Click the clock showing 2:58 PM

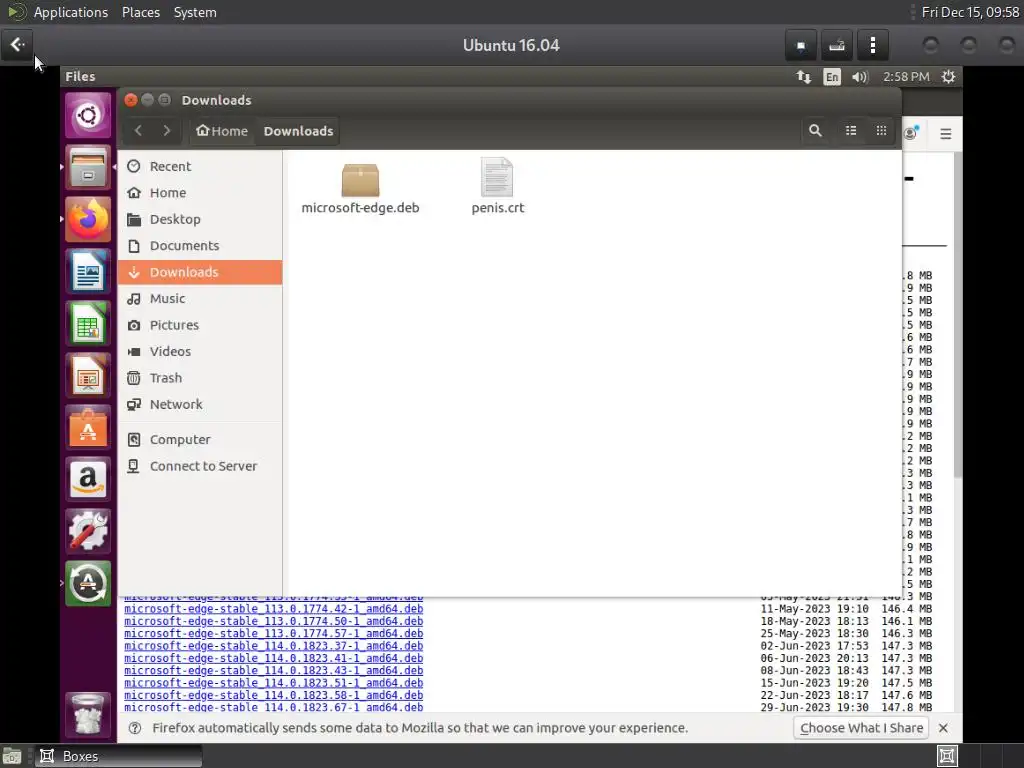[x=906, y=77]
